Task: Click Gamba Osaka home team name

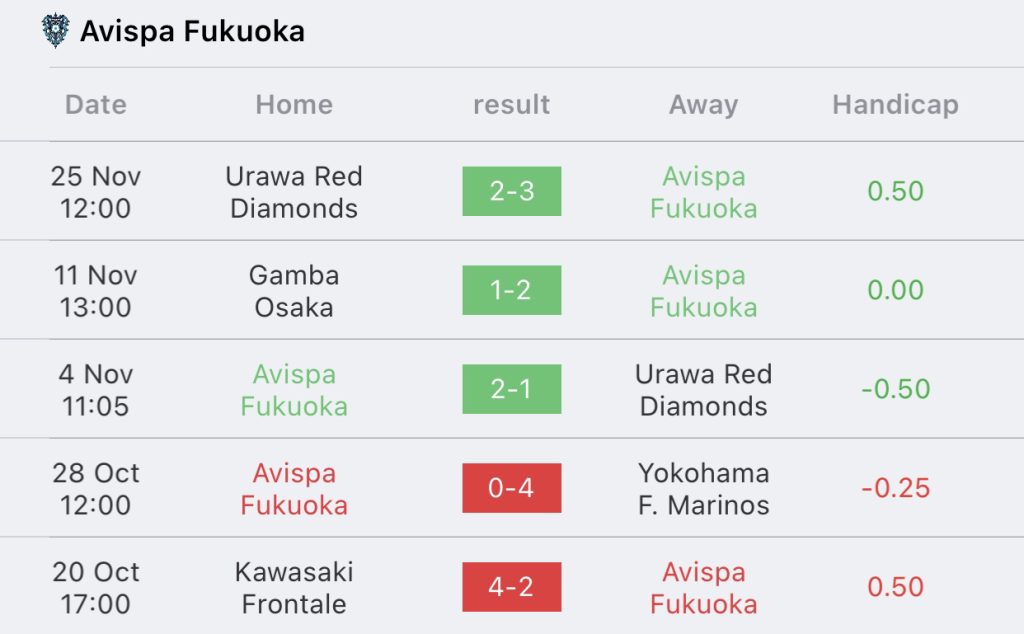Action: (294, 291)
